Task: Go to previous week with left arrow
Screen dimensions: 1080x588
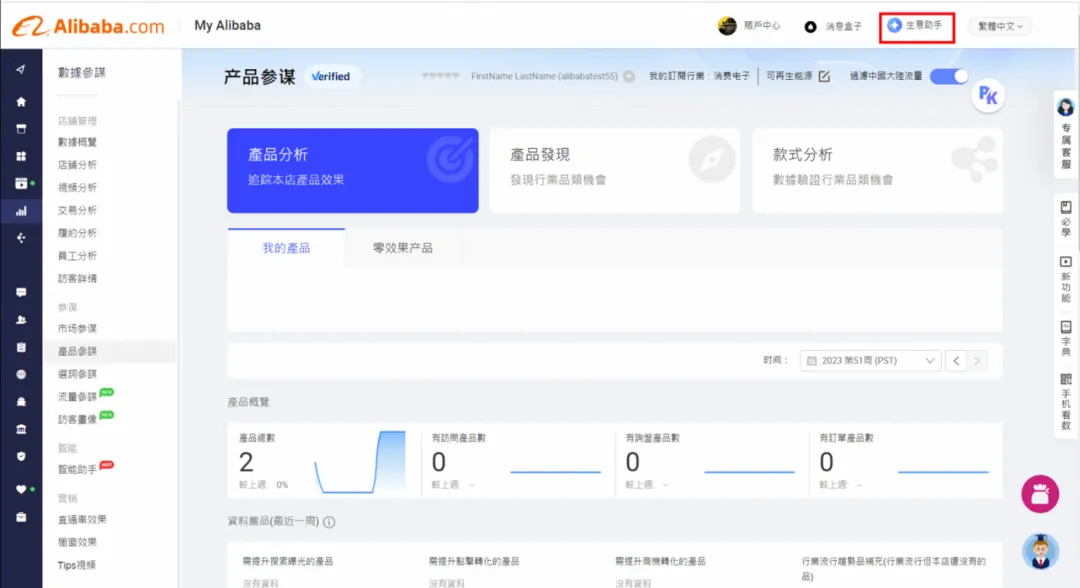Action: tap(956, 361)
